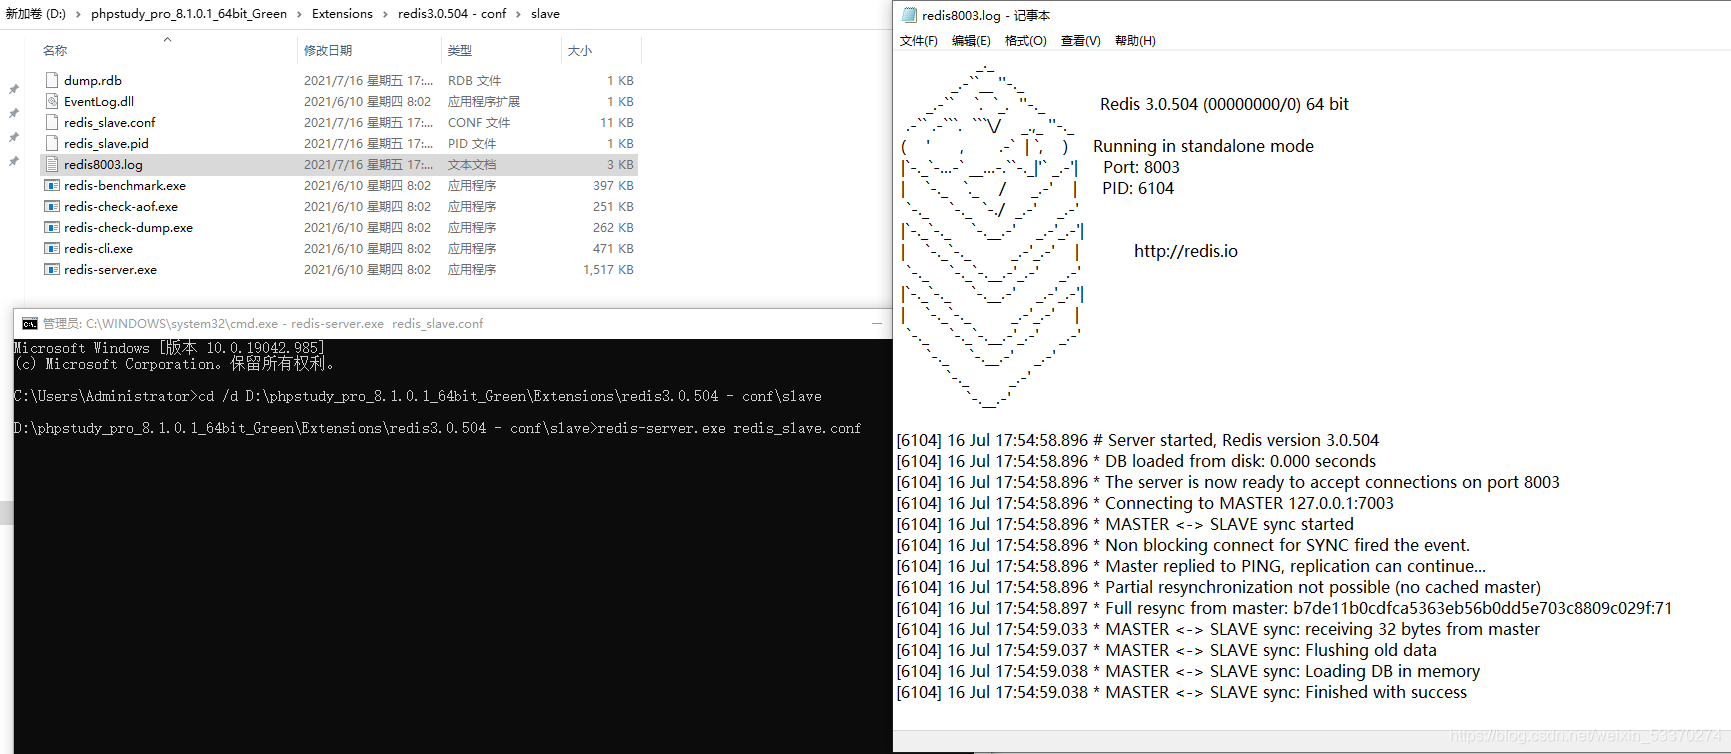Click the 1,517 KB size cell
The width and height of the screenshot is (1731, 754).
click(x=608, y=269)
